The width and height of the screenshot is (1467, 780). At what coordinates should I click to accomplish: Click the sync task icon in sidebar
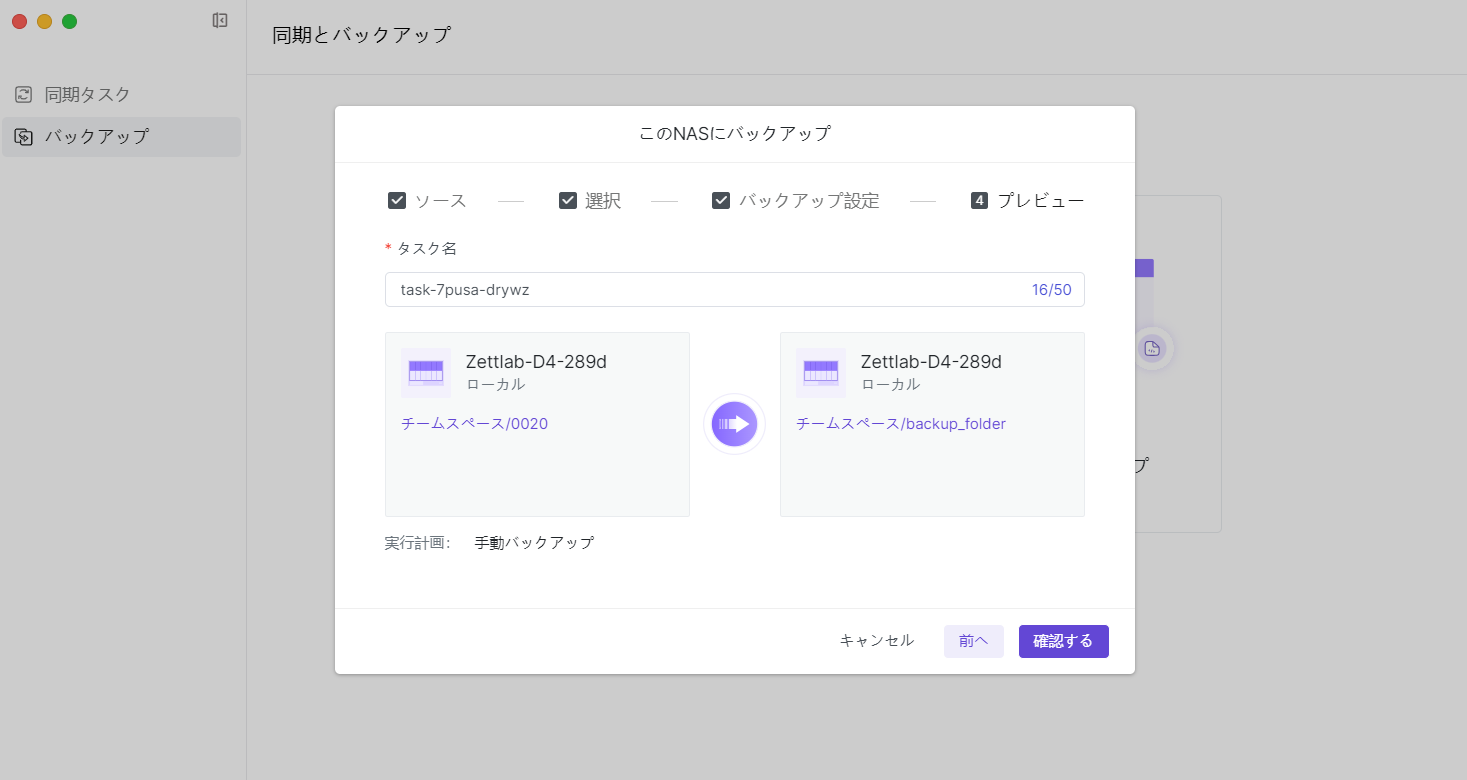coord(23,95)
